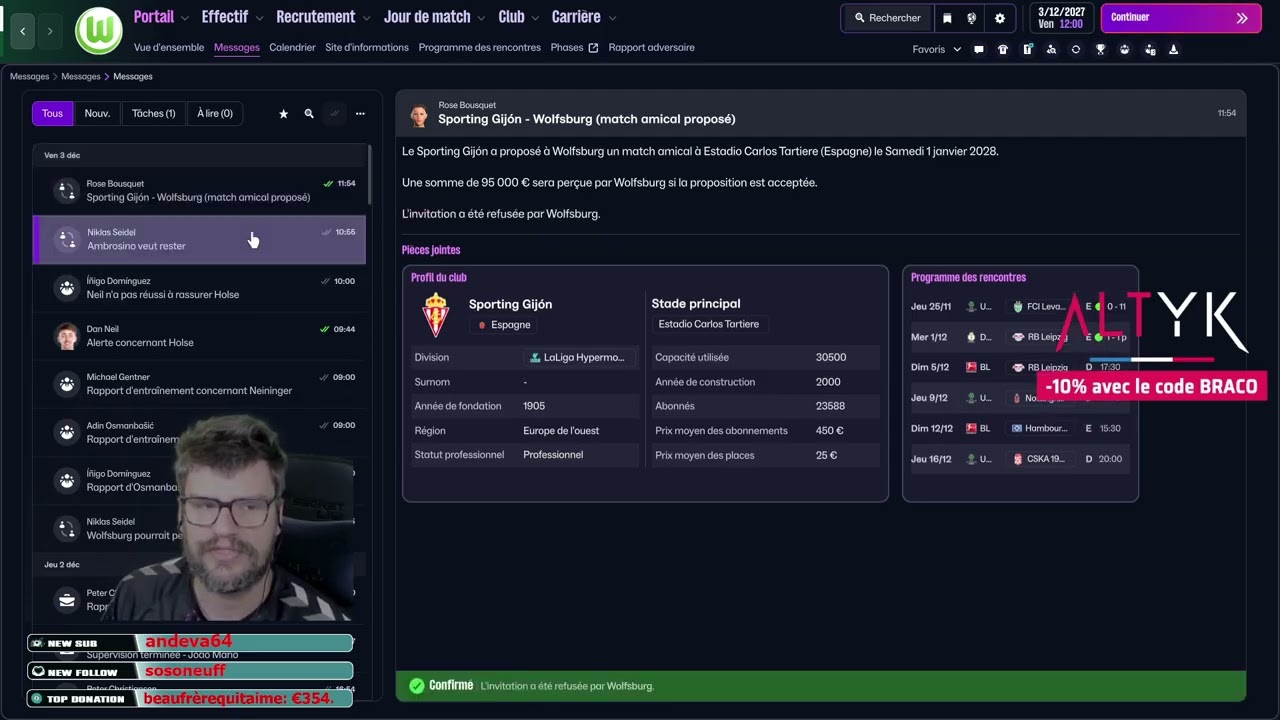Open the shirt shortcut icon
This screenshot has width=1280, height=720.
(1003, 49)
